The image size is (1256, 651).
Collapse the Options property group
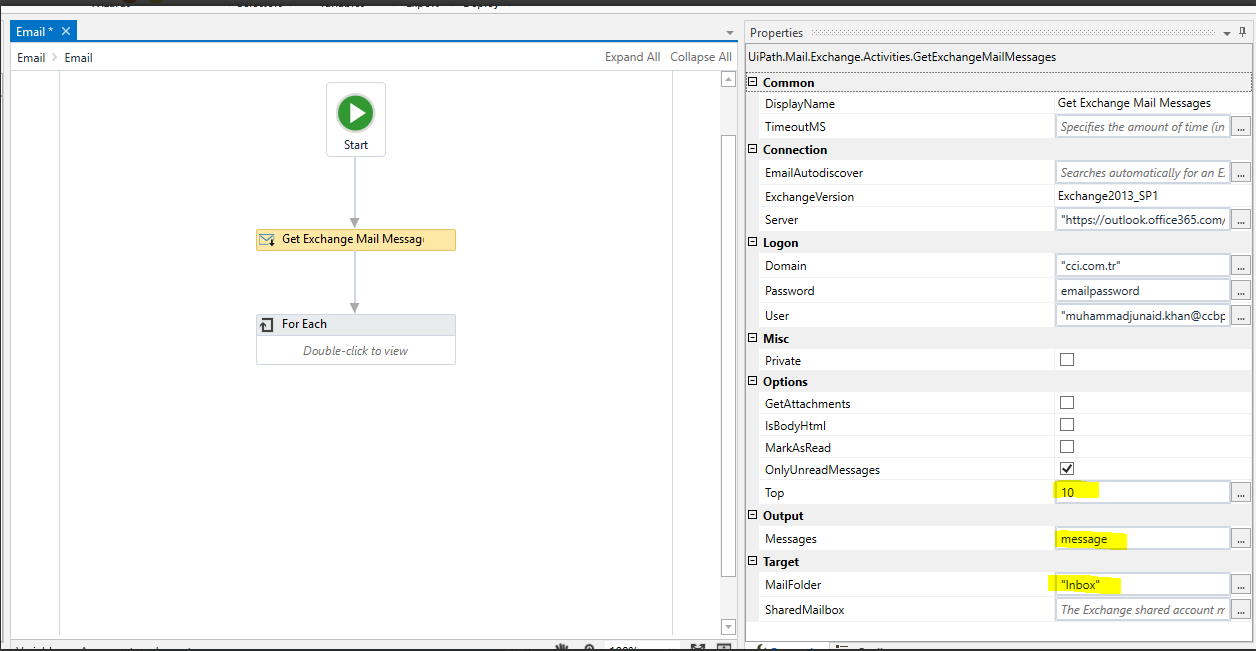[753, 381]
